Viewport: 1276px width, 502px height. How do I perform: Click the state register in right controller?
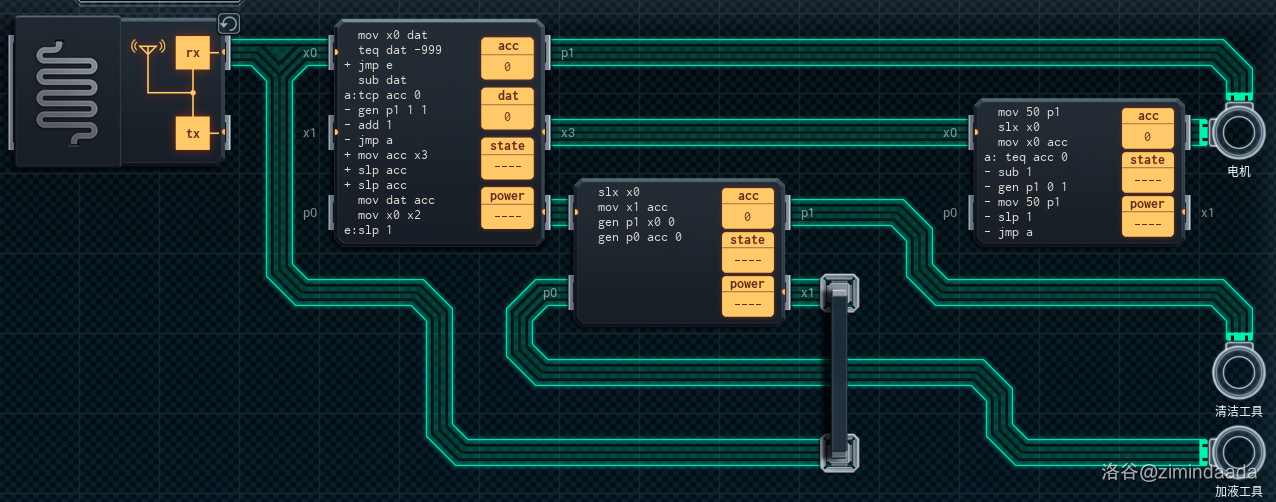1147,181
